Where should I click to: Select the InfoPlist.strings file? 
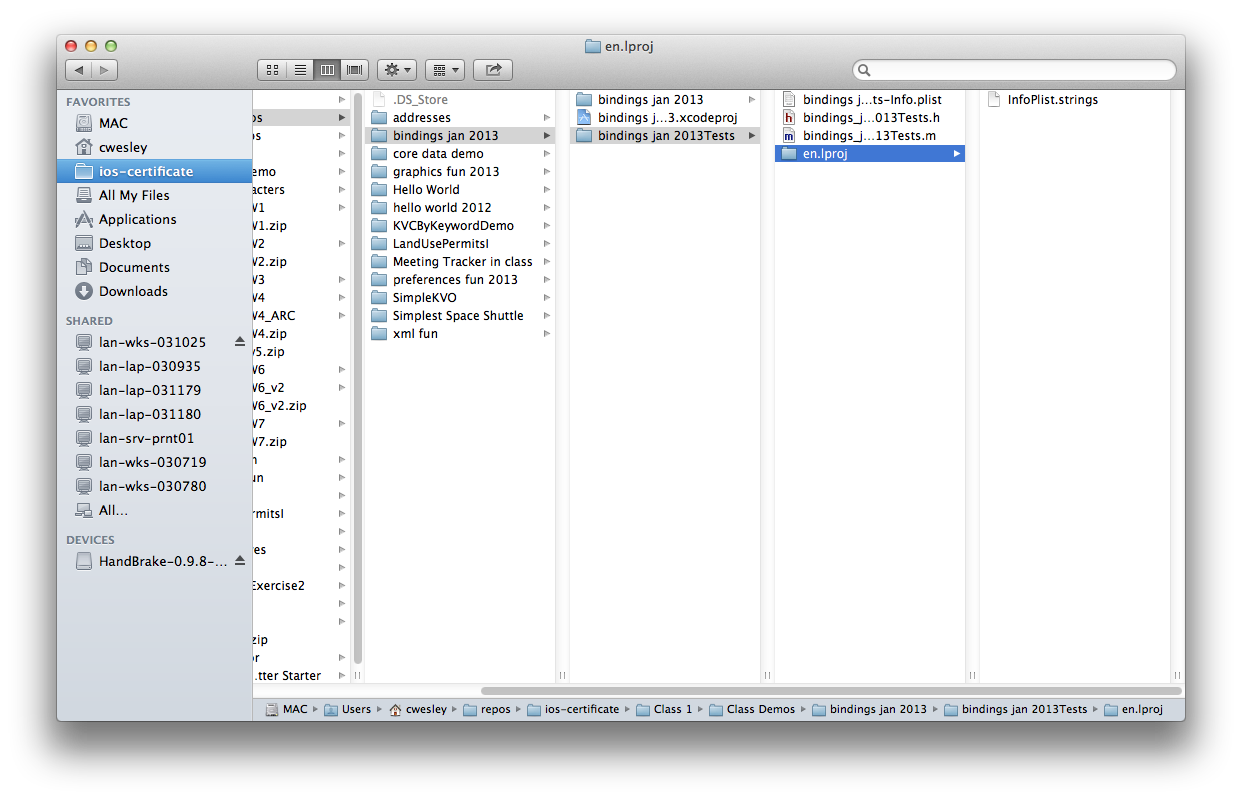(x=1075, y=100)
